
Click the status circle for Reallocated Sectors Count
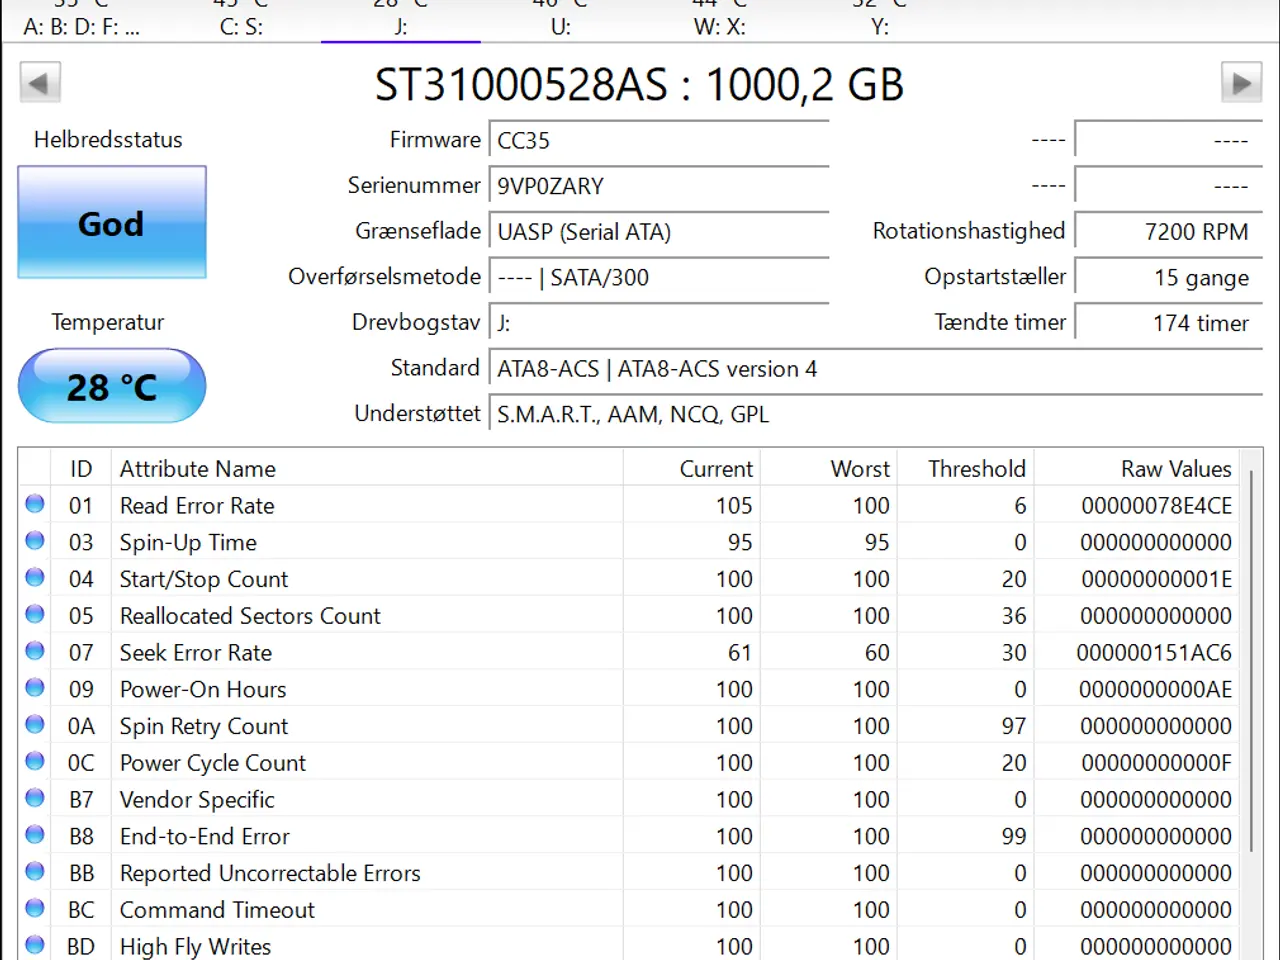click(x=35, y=614)
